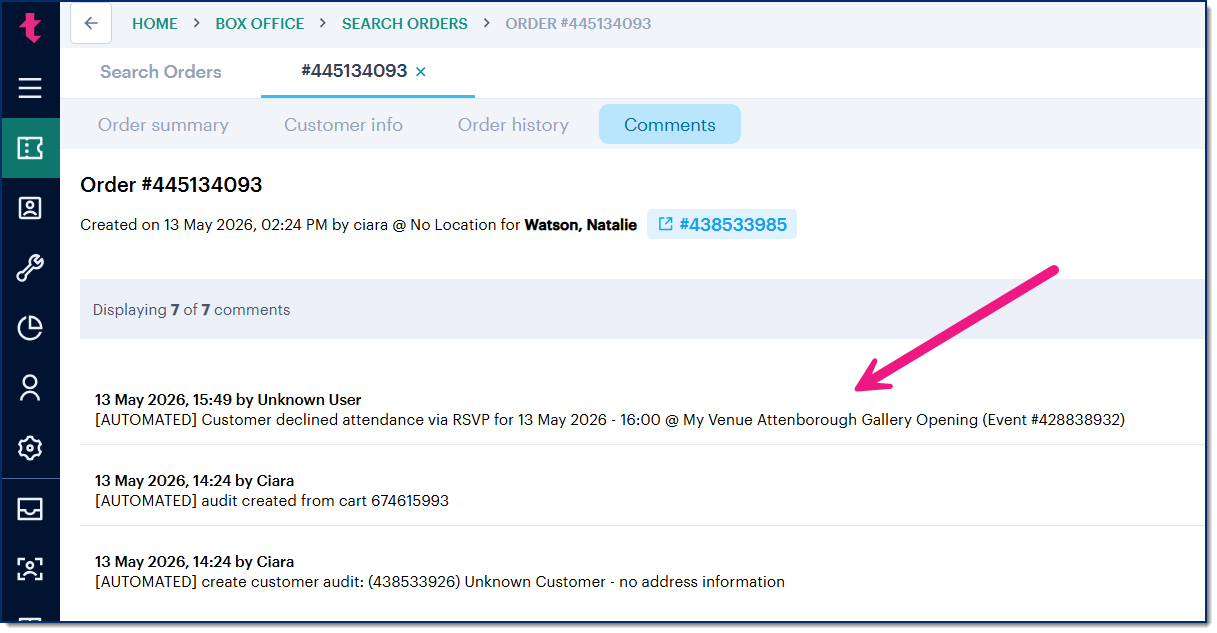Click 'create customer audit' comment text
1217x633 pixels.
(x=440, y=582)
